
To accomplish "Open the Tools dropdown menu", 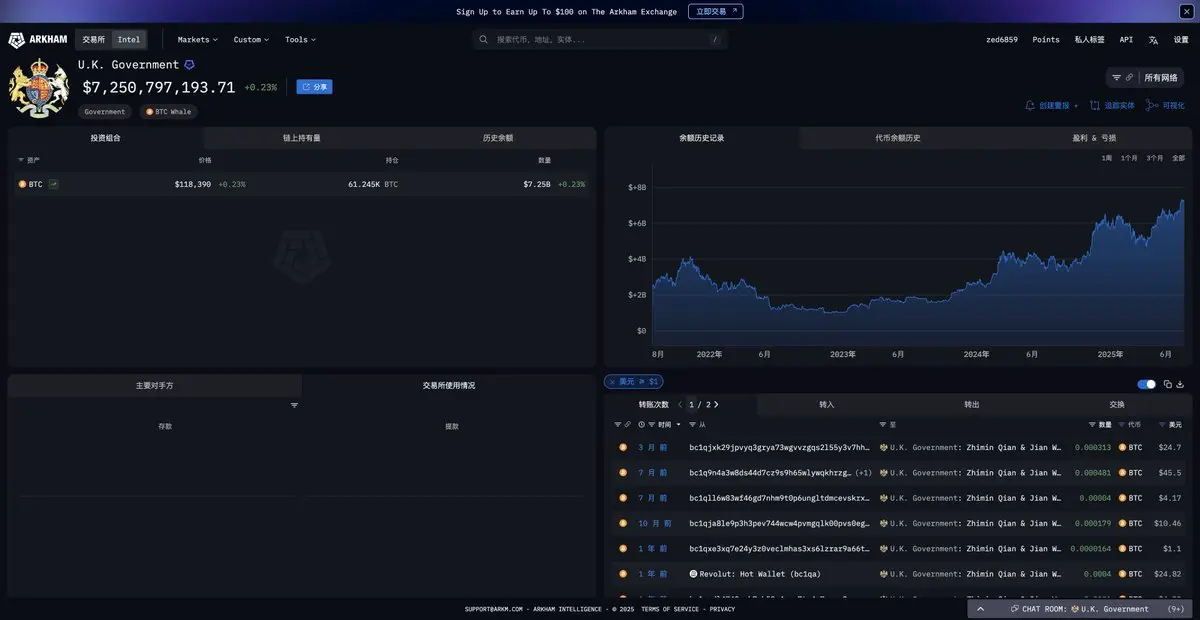I will (x=300, y=40).
